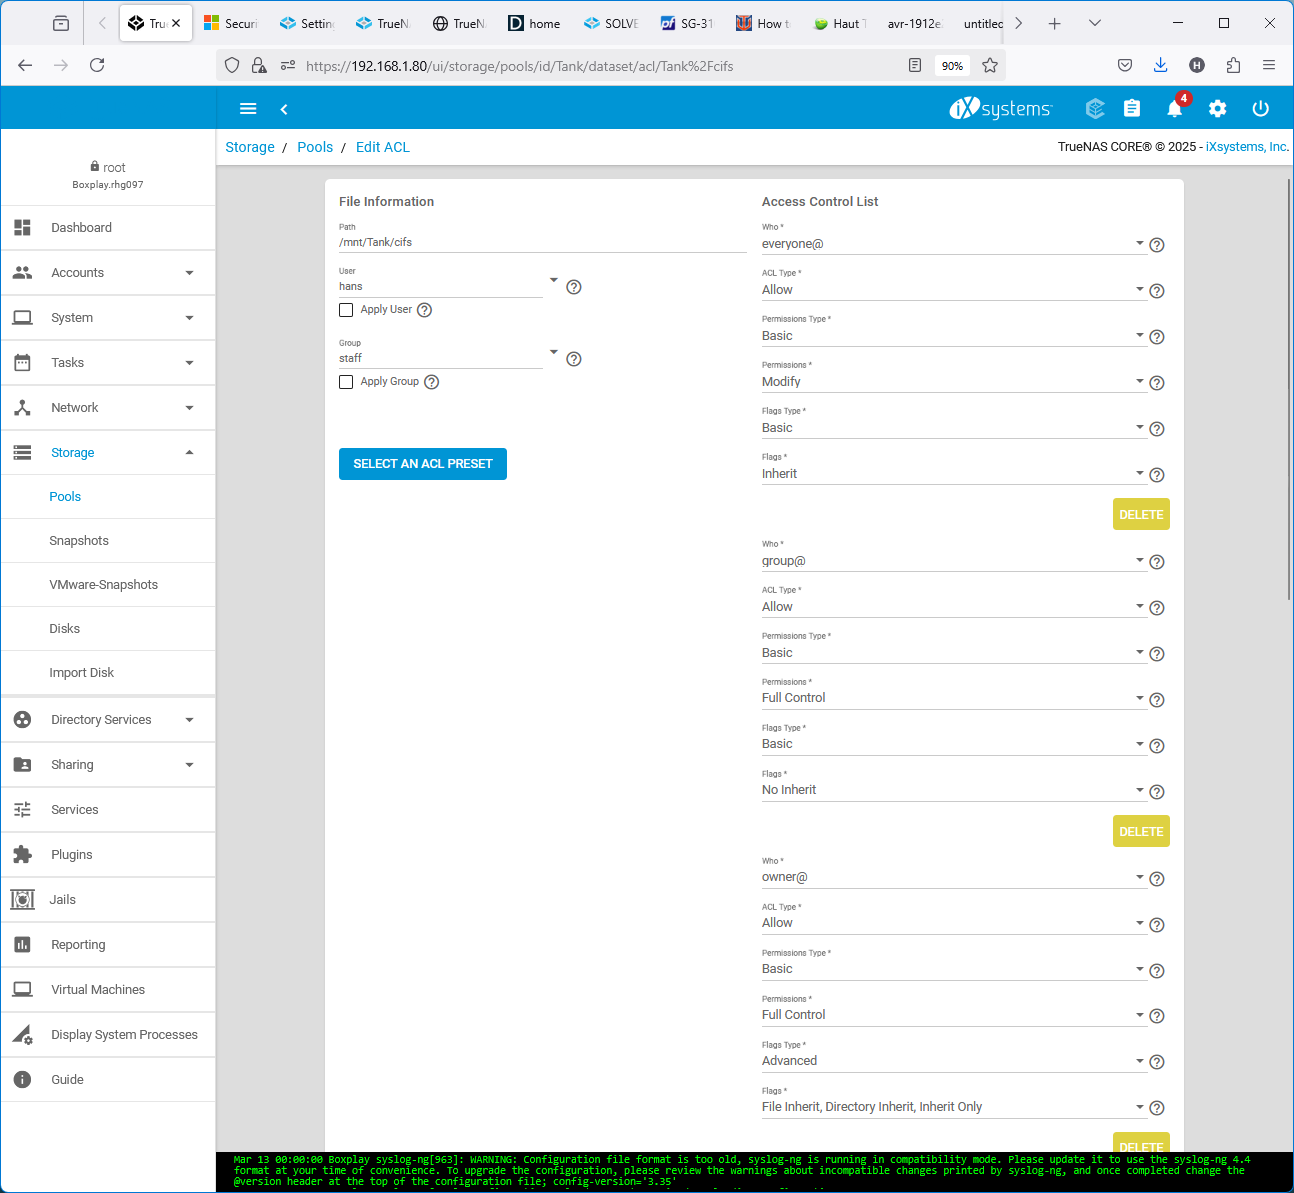
Task: Toggle reader view icon in address bar
Action: (915, 65)
